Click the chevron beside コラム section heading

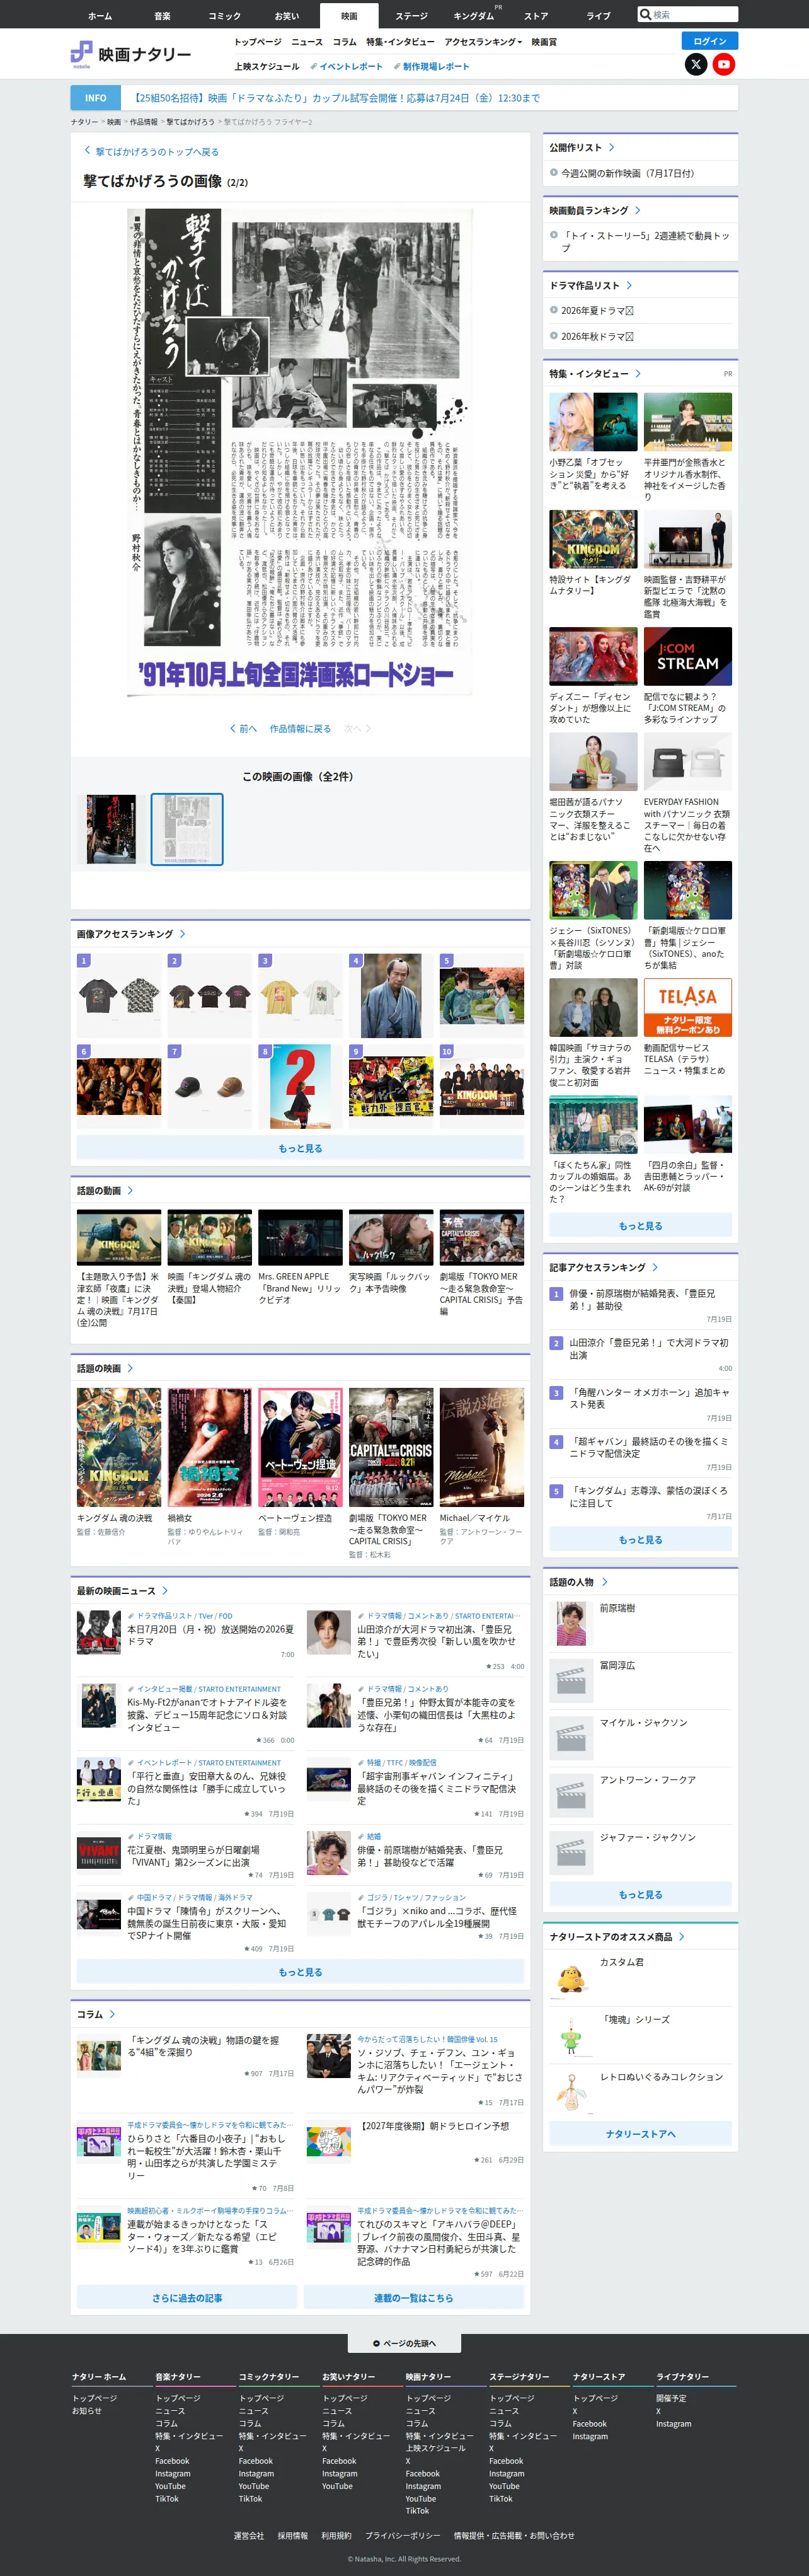click(112, 2014)
